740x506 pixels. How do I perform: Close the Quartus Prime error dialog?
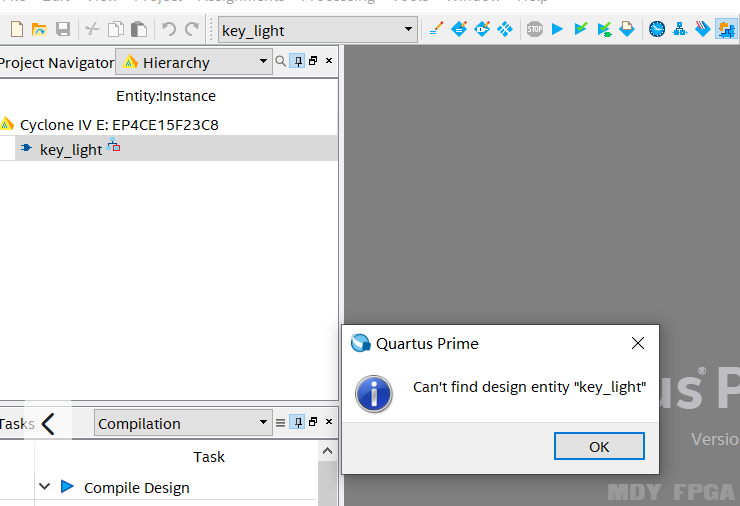(x=638, y=343)
